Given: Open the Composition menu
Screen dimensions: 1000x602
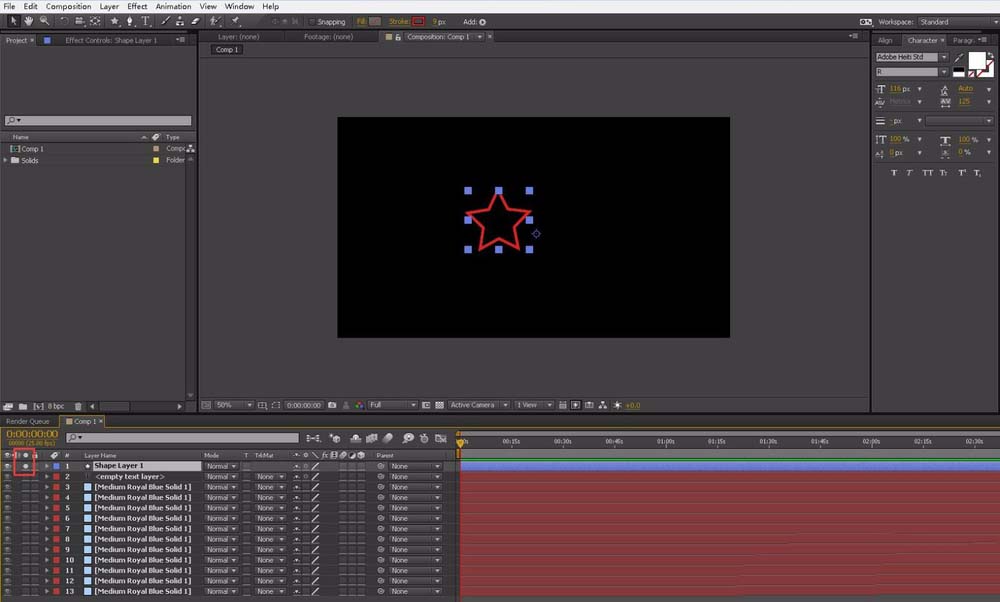Looking at the screenshot, I should pyautogui.click(x=68, y=6).
